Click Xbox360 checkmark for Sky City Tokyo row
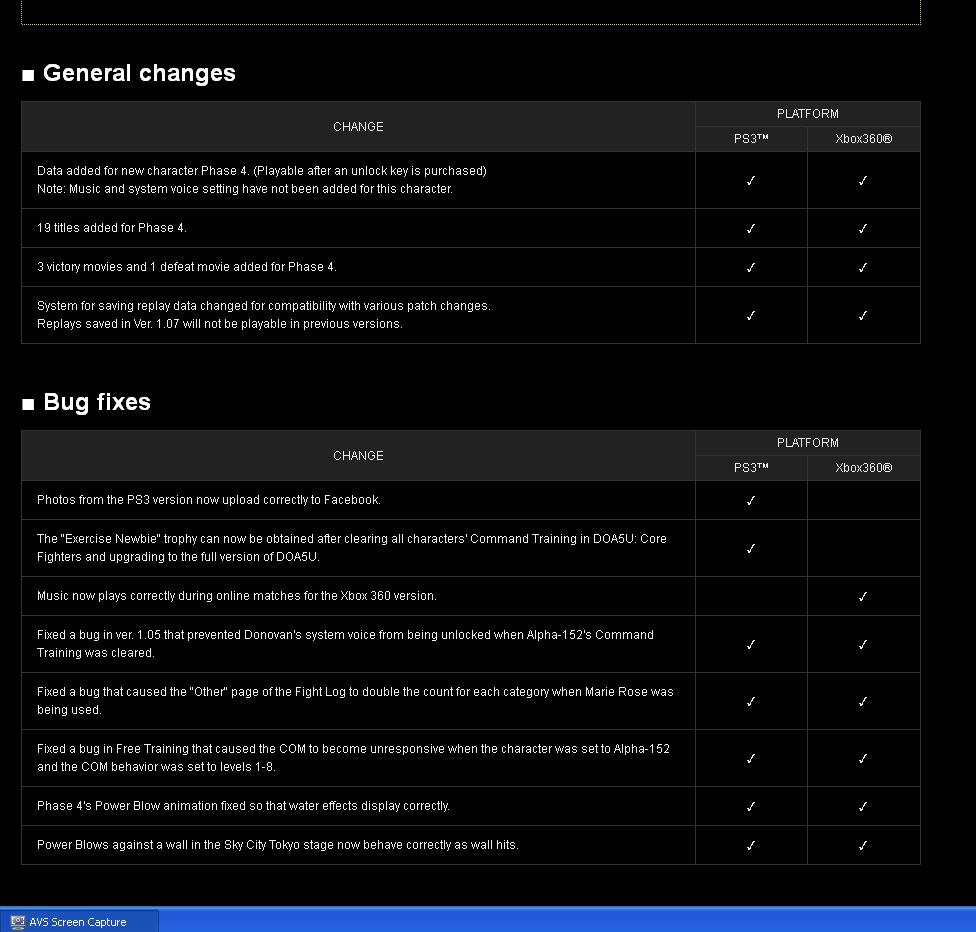Image resolution: width=976 pixels, height=932 pixels. 863,845
